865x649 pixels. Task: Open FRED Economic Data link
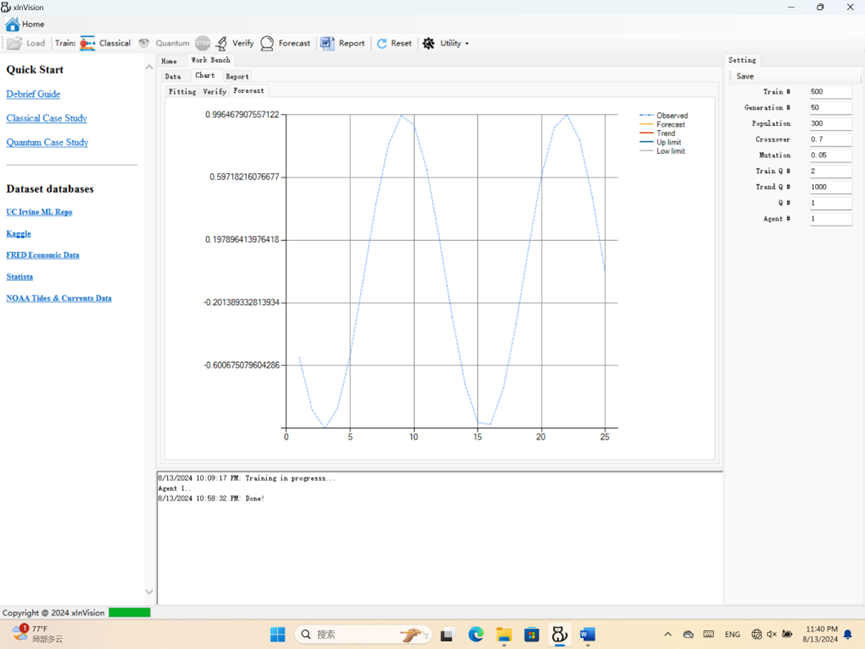pos(42,255)
